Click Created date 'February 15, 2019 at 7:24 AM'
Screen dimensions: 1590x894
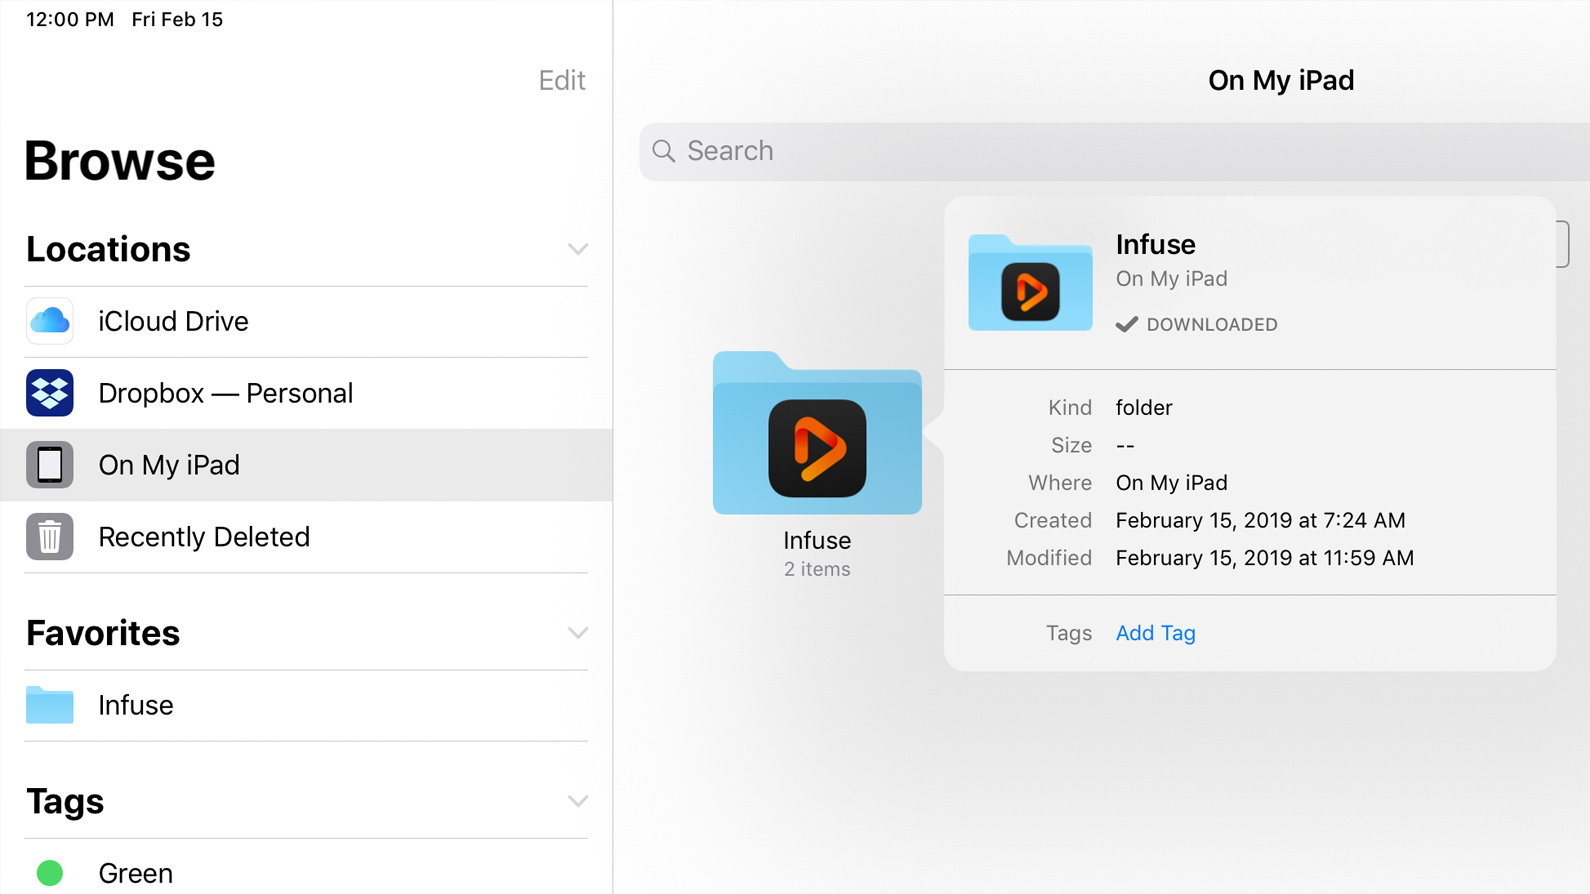pyautogui.click(x=1260, y=520)
